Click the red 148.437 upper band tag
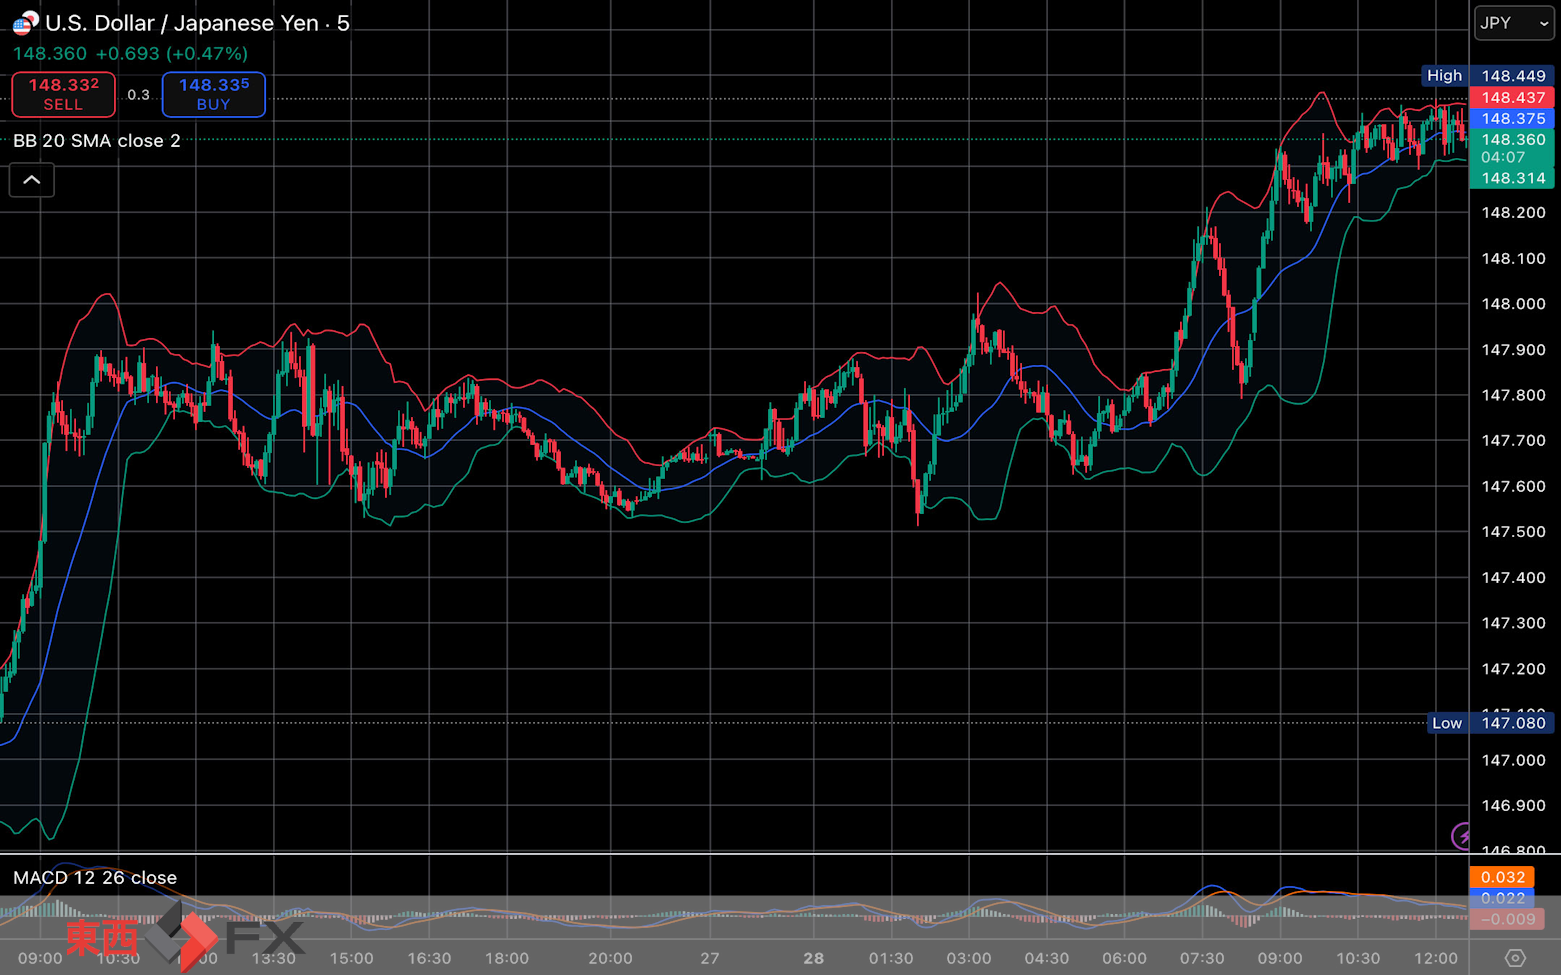This screenshot has width=1561, height=975. click(1512, 97)
